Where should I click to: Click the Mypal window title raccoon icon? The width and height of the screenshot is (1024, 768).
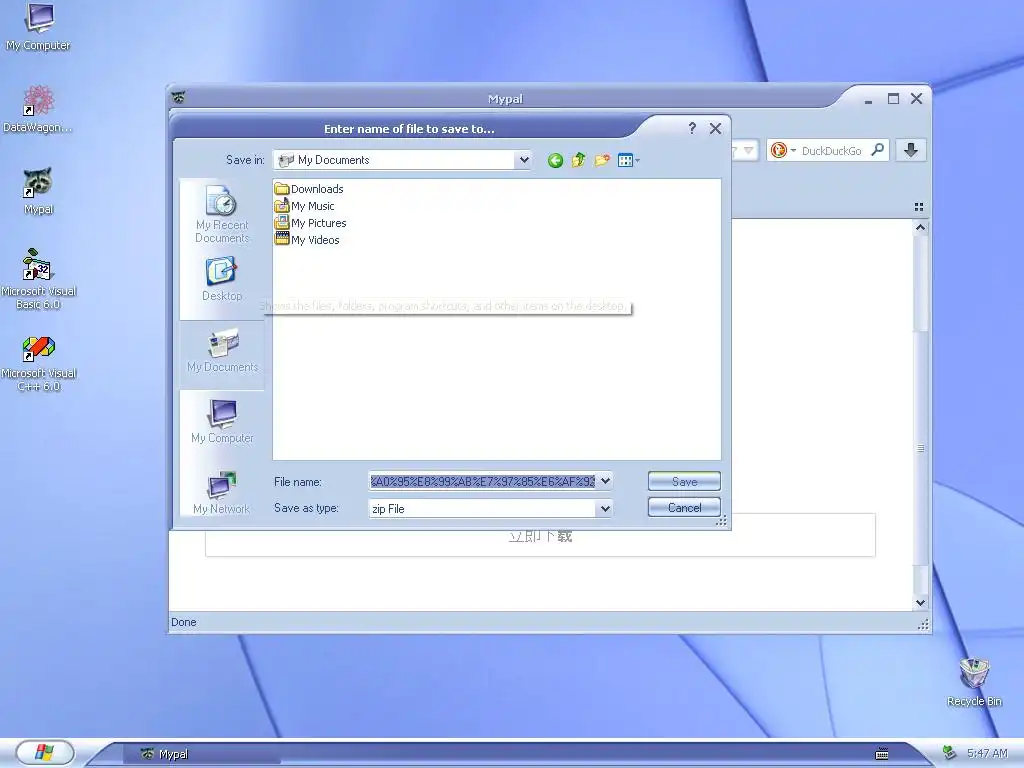[178, 97]
